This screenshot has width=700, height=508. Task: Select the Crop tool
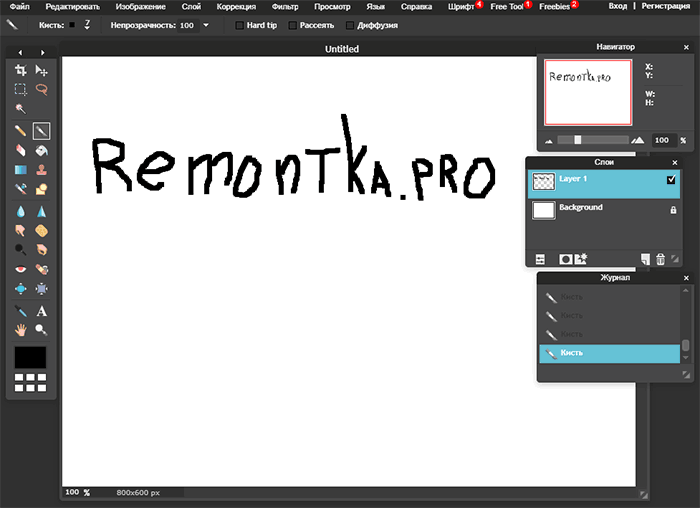click(x=21, y=70)
